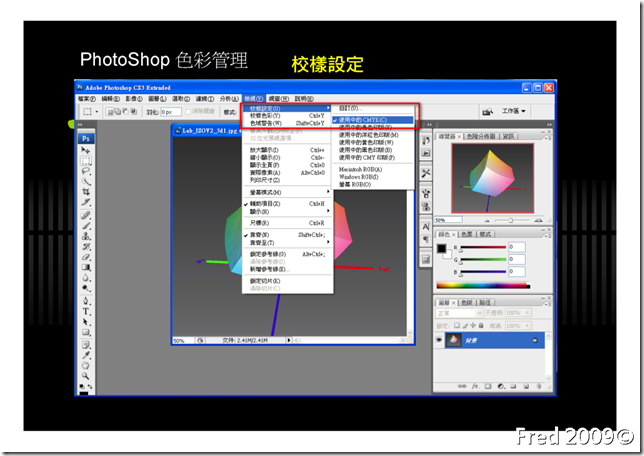Open the Paragraph panel icon in dock
Image resolution: width=644 pixels, height=456 pixels.
coord(426,239)
